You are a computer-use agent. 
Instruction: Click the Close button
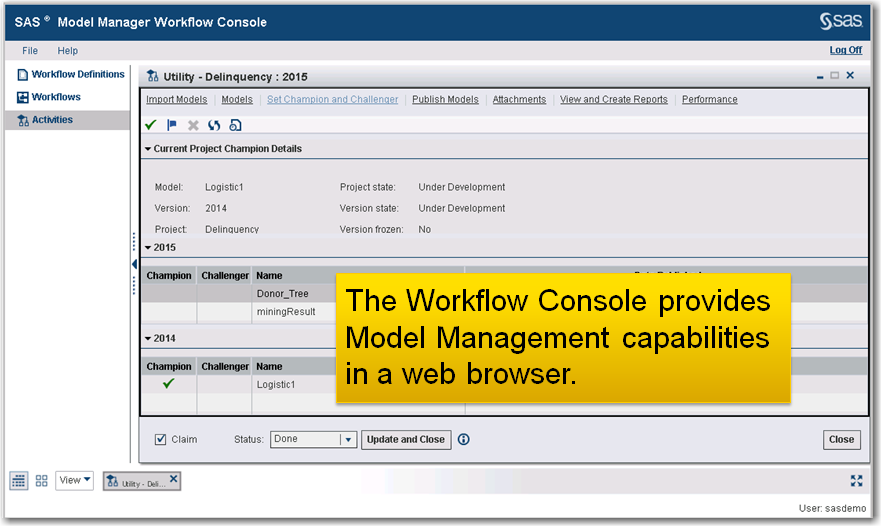[841, 439]
